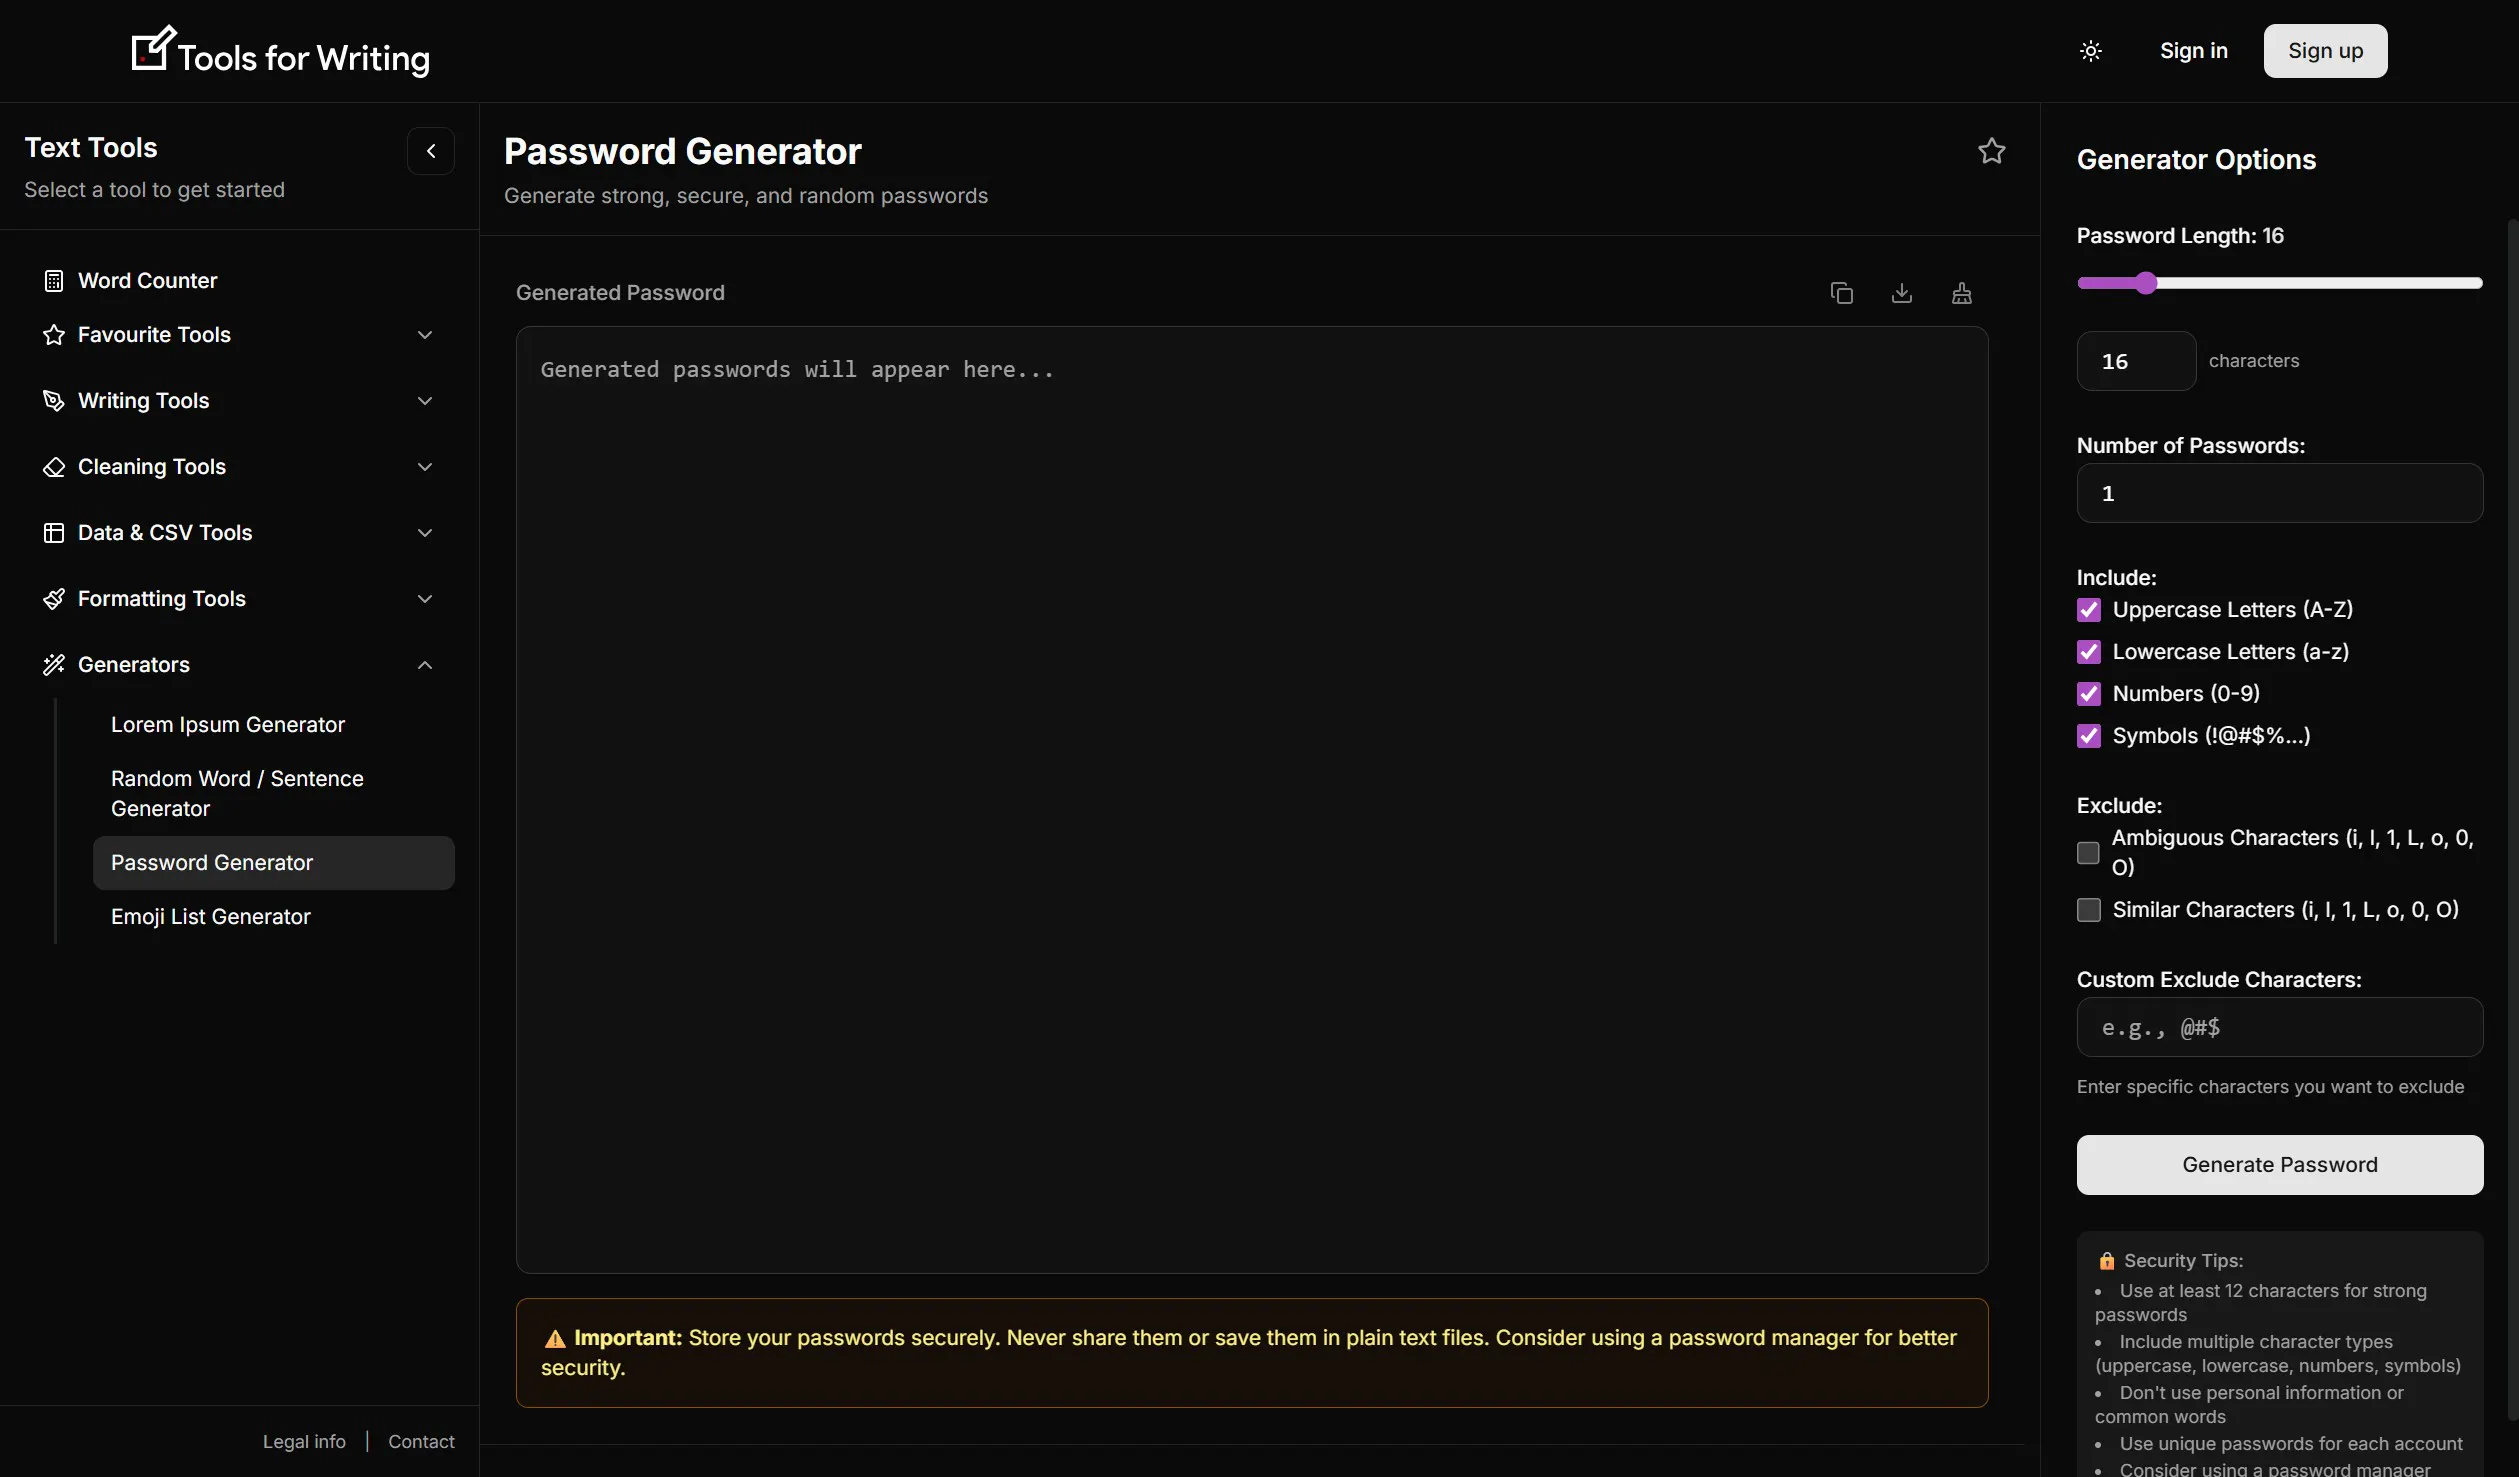Favourite the Password Generator with the star
This screenshot has width=2519, height=1477.
point(1992,151)
